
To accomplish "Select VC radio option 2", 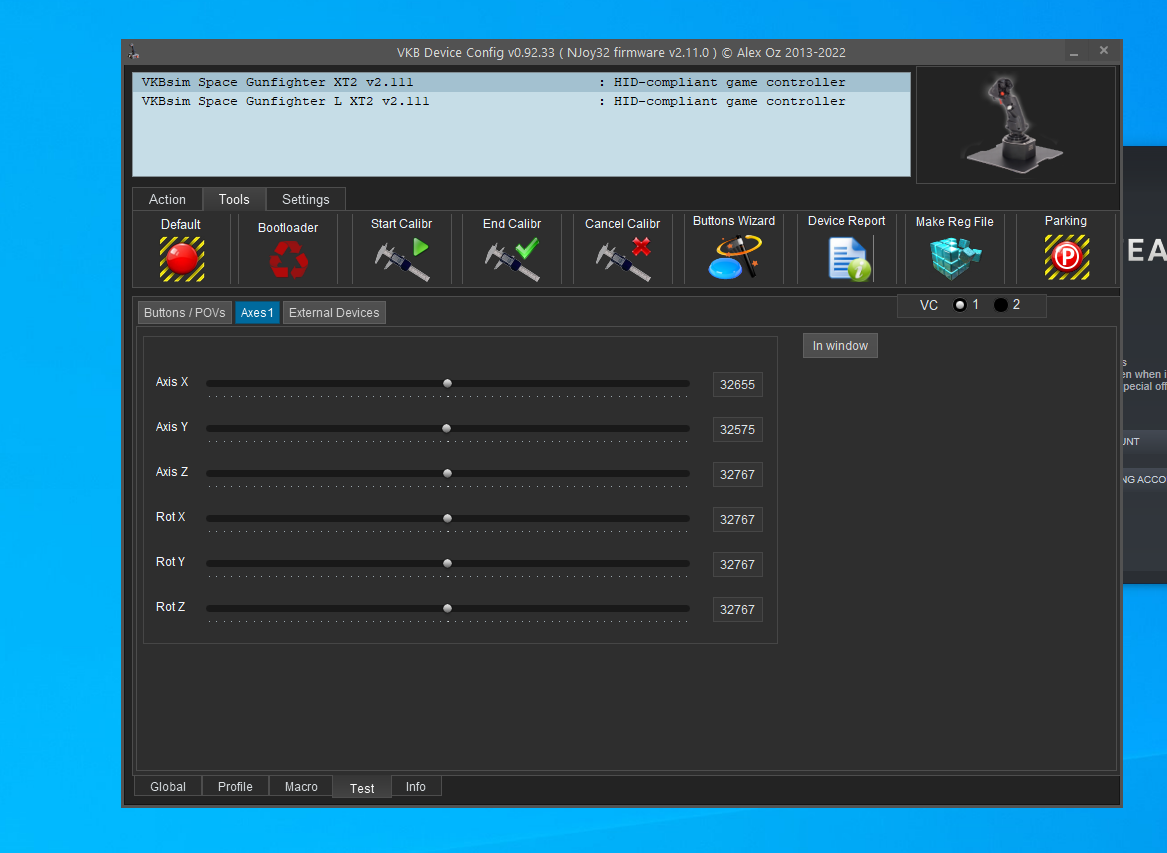I will tap(1001, 305).
